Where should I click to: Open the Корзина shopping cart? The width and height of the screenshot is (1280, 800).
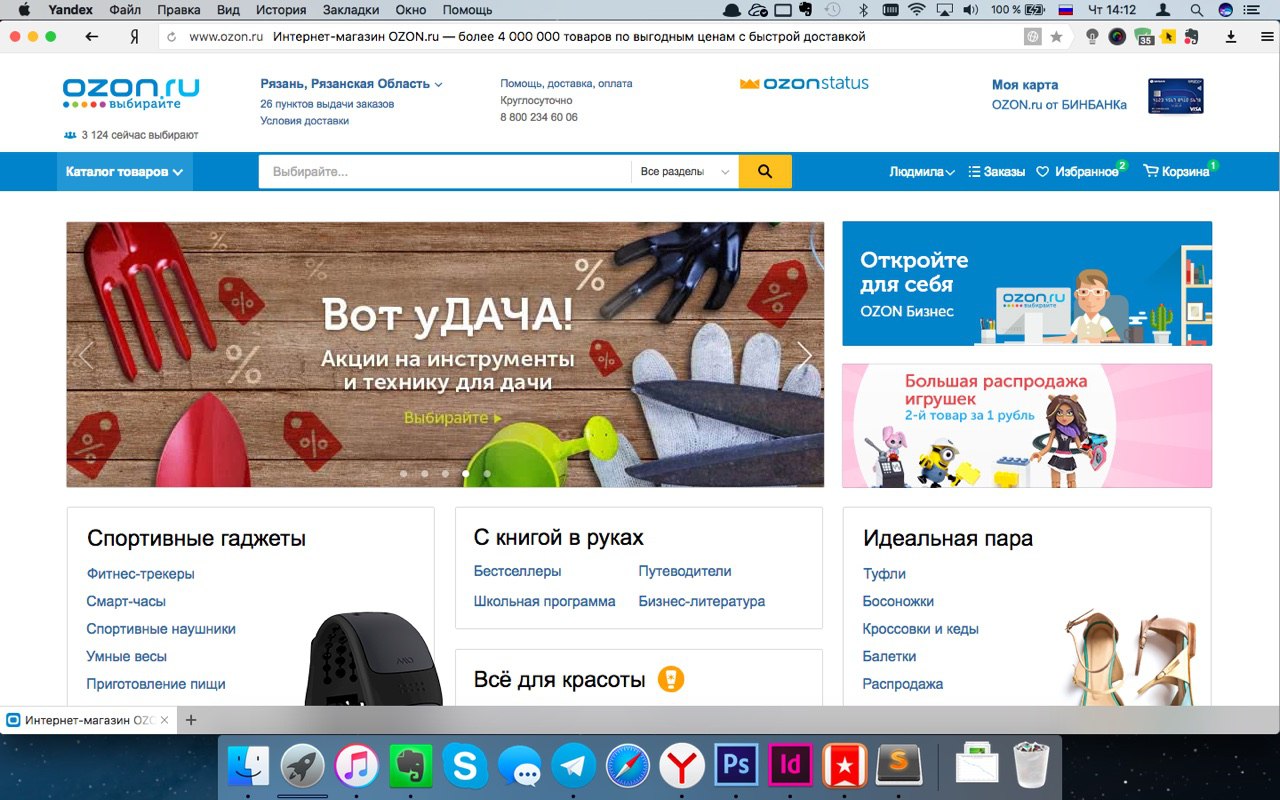click(x=1177, y=172)
